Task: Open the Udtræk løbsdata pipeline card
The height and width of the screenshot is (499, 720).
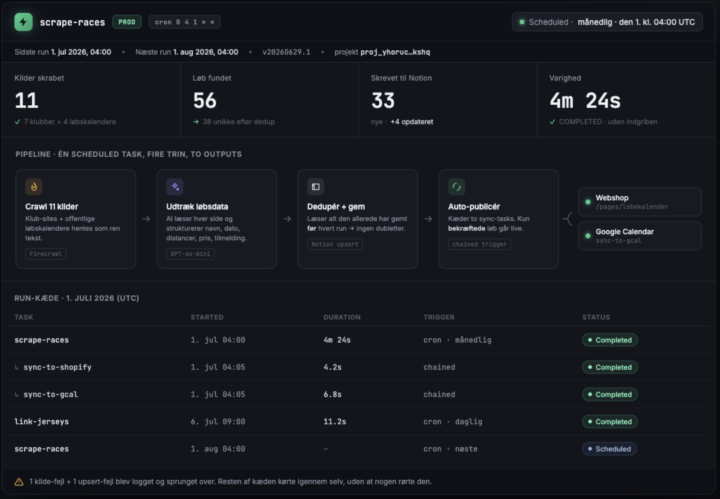Action: (217, 219)
